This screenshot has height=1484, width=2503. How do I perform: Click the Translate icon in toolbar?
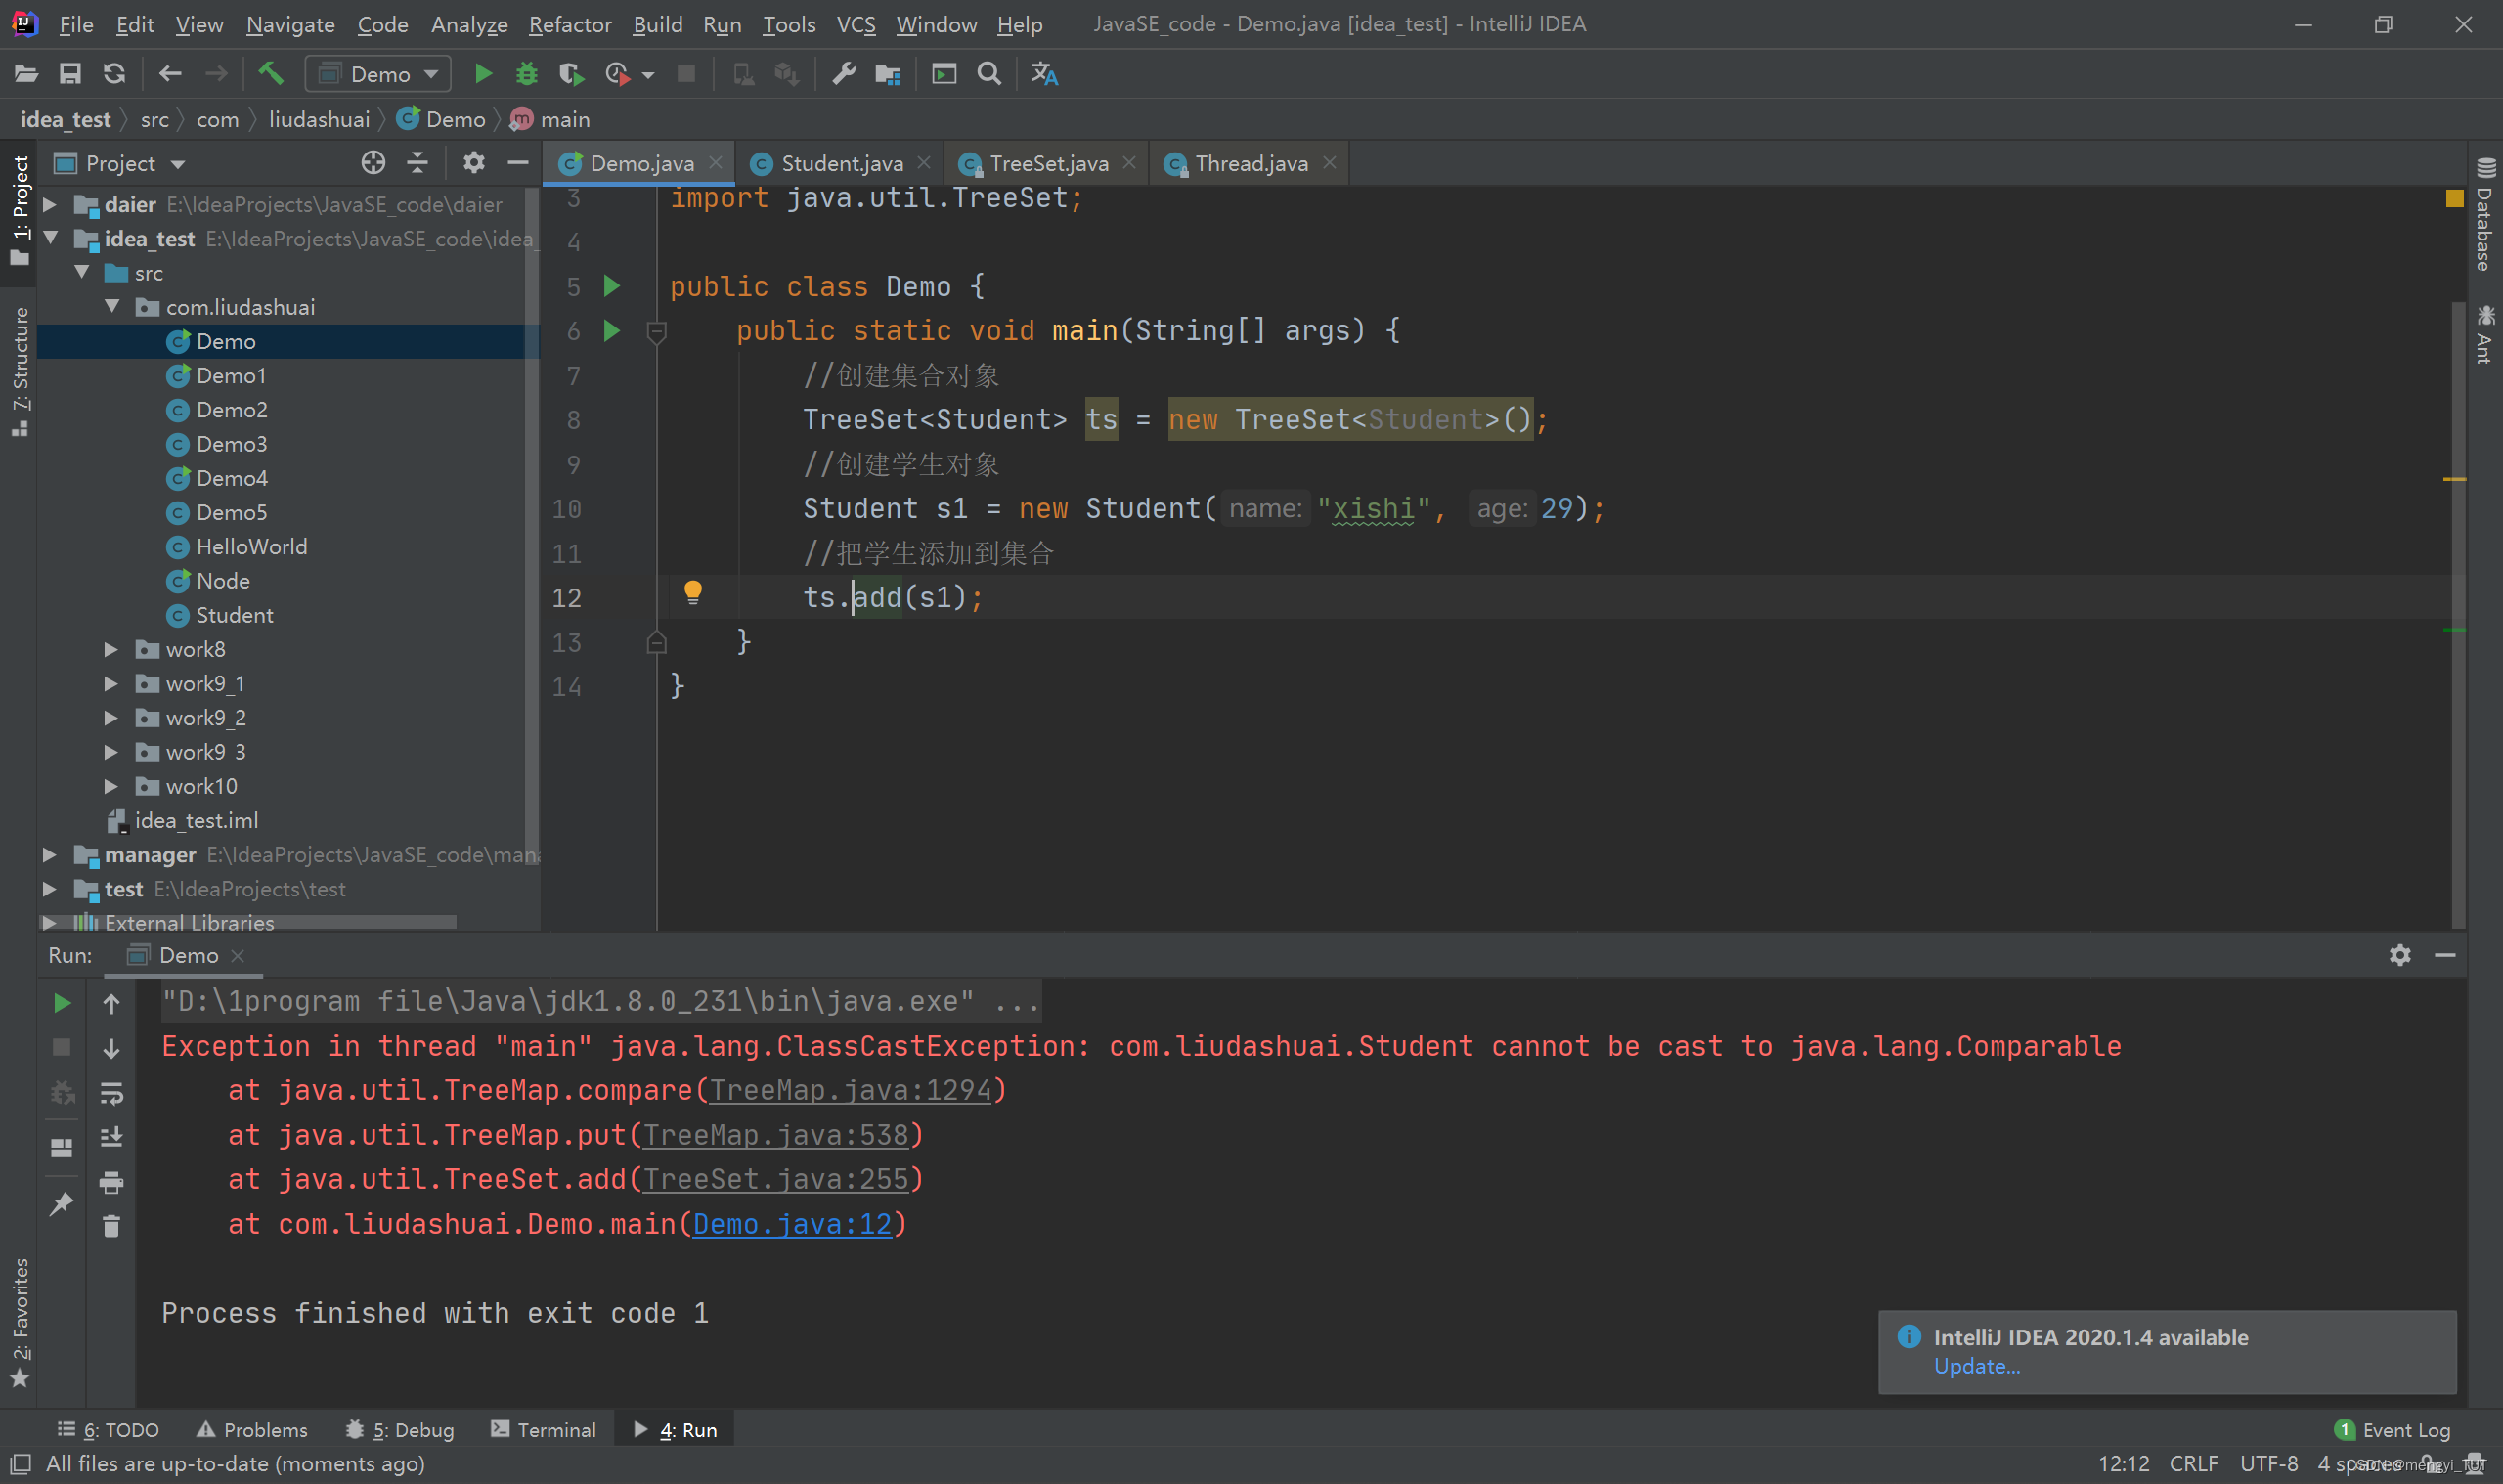click(x=1044, y=74)
